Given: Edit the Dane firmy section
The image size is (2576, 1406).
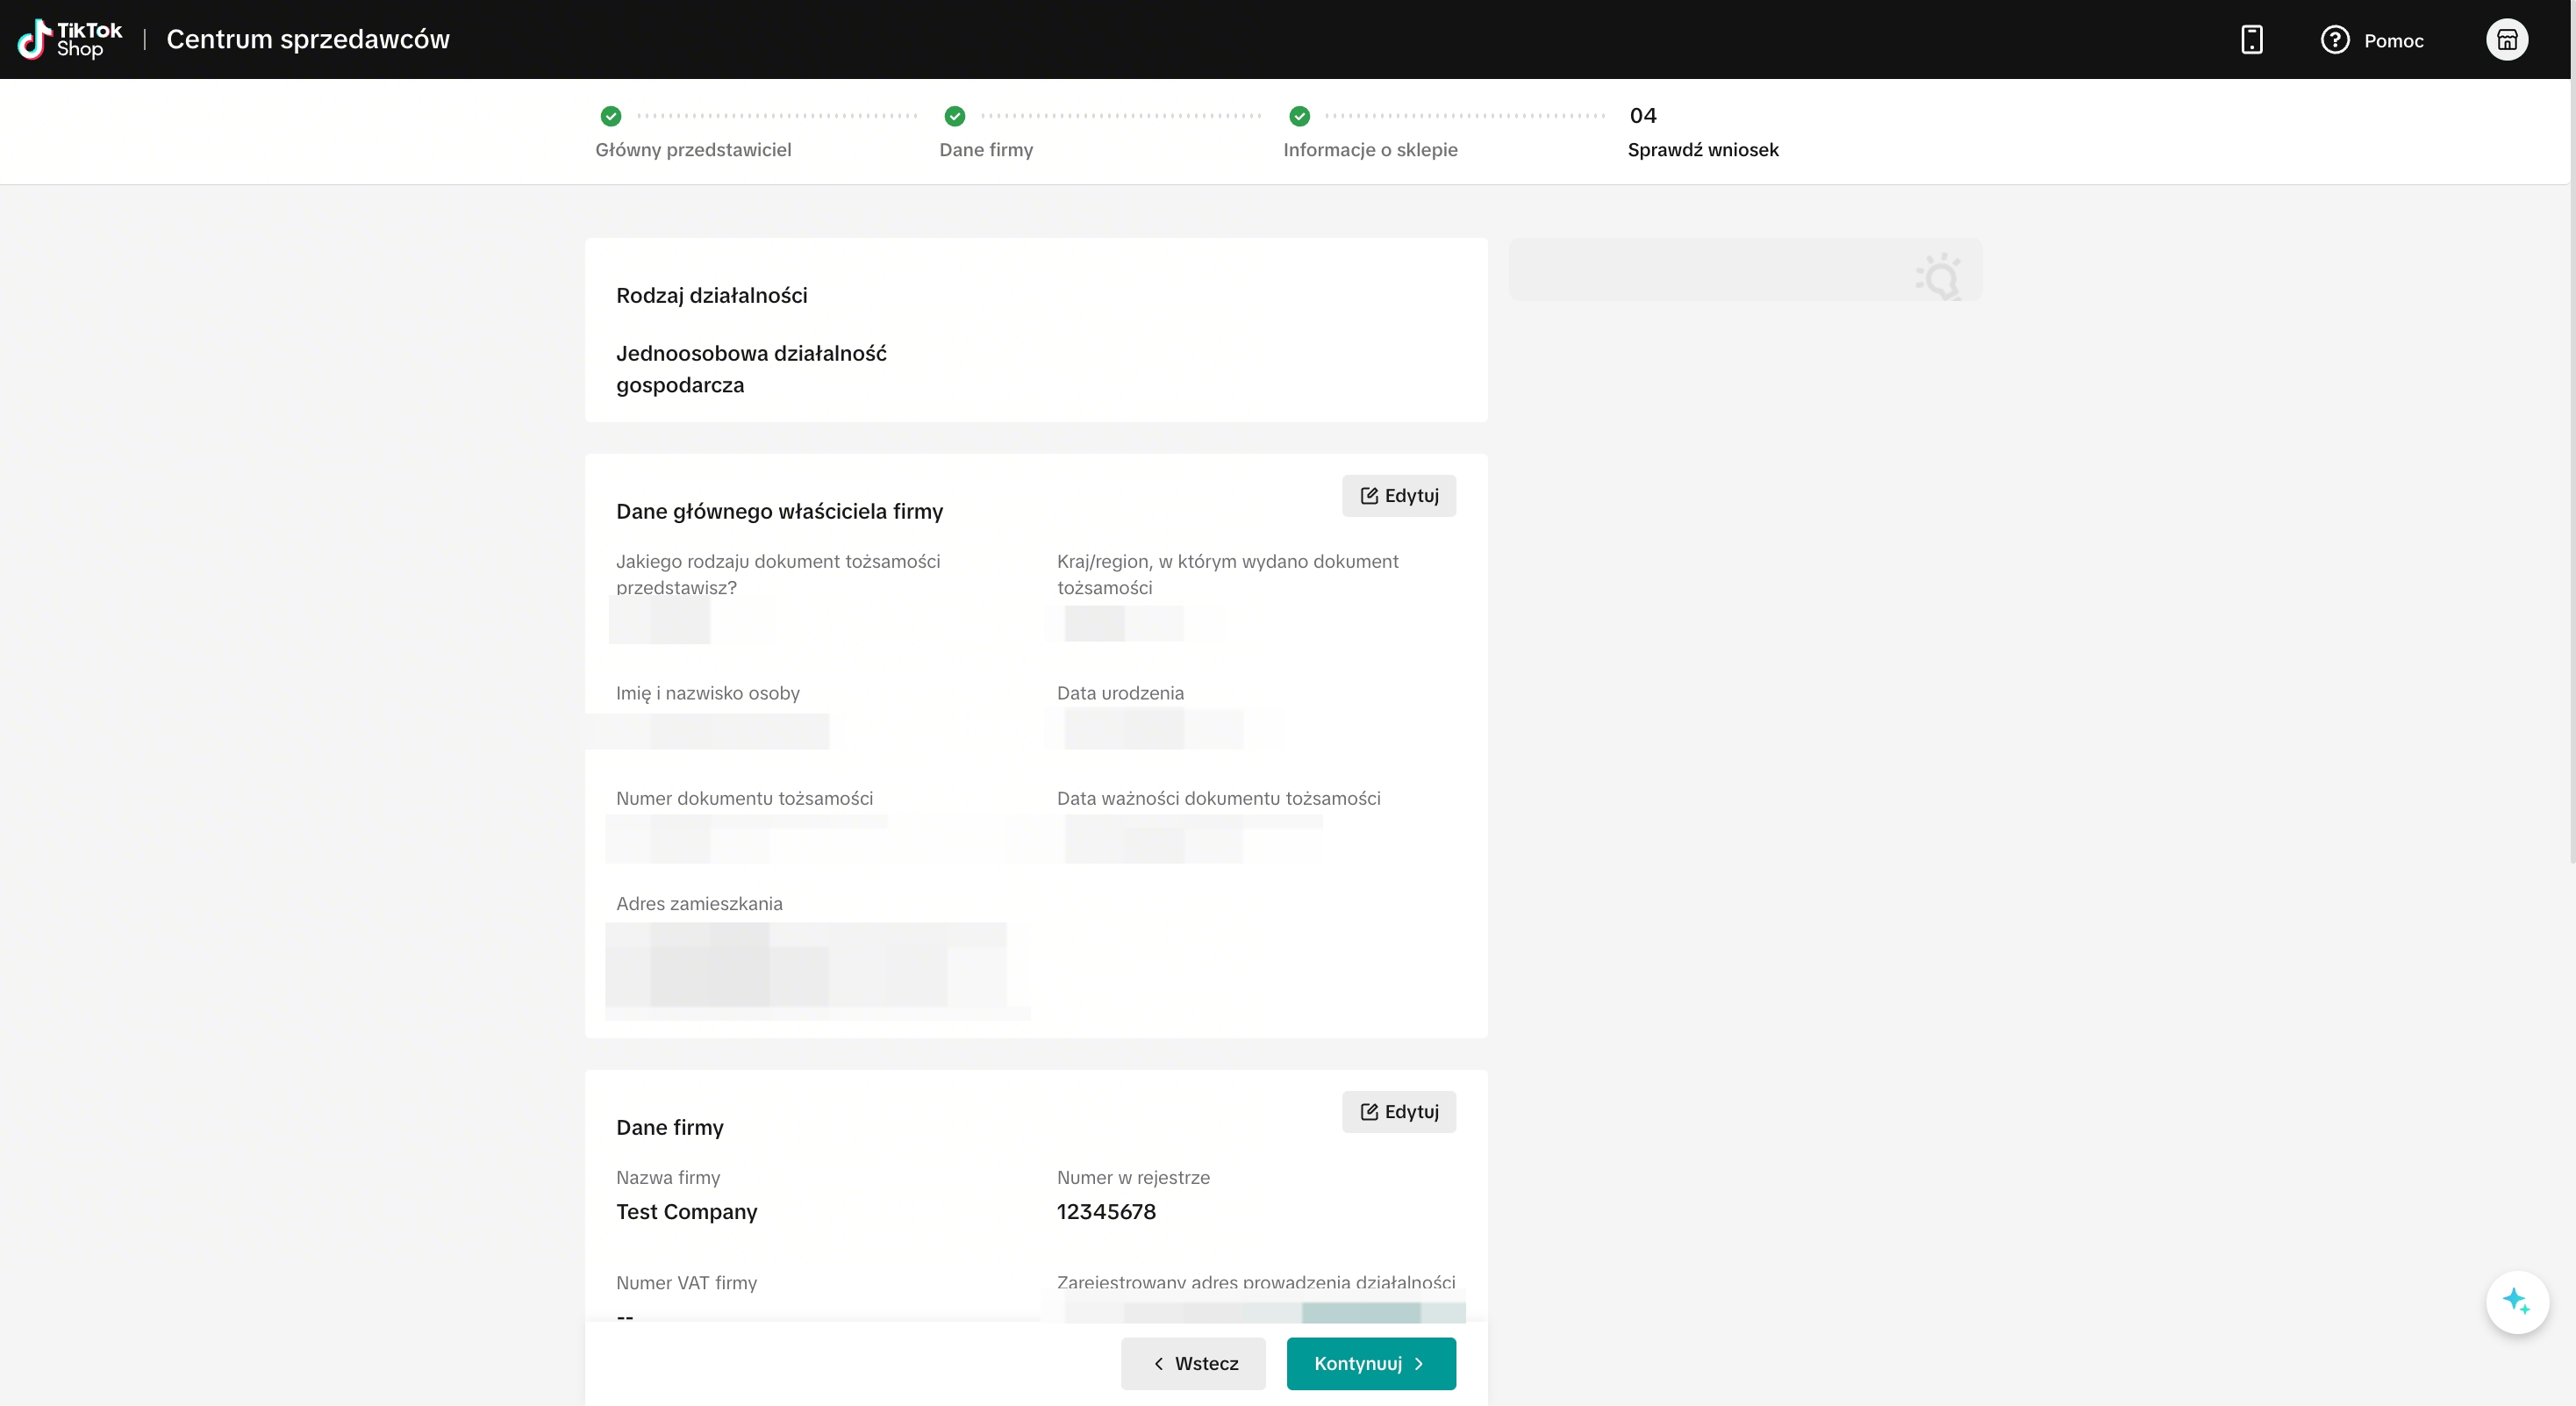Looking at the screenshot, I should pyautogui.click(x=1398, y=1112).
